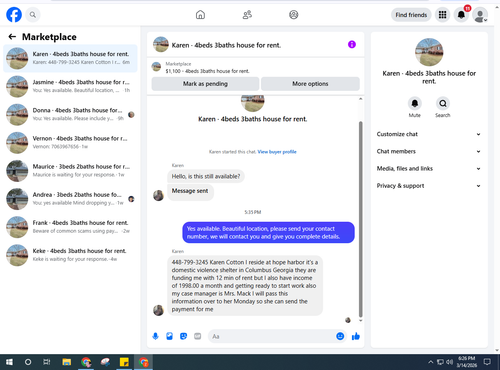Click the blue 'Yes available' sent message
Screen dimensions: 500x370
268,233
